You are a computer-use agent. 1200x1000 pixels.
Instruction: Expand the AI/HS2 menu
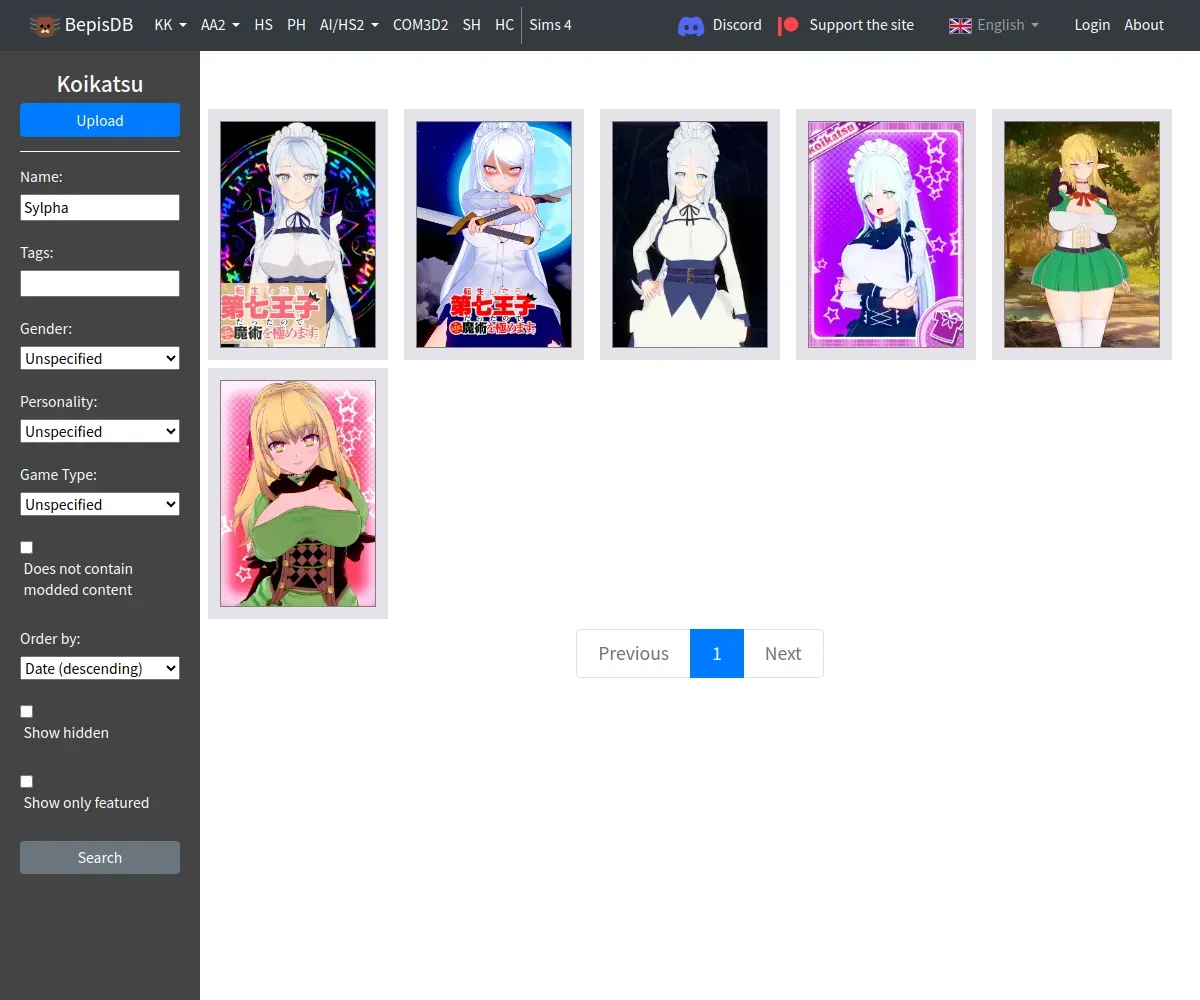(x=349, y=25)
